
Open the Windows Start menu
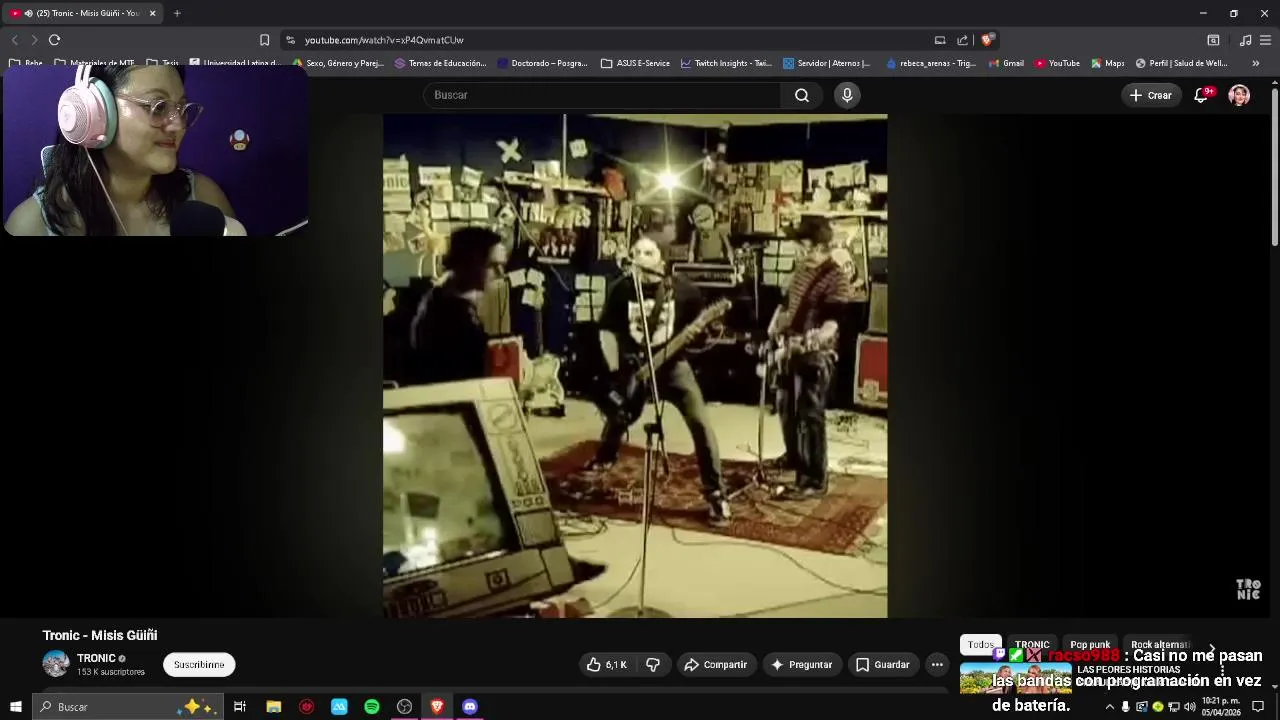click(15, 707)
